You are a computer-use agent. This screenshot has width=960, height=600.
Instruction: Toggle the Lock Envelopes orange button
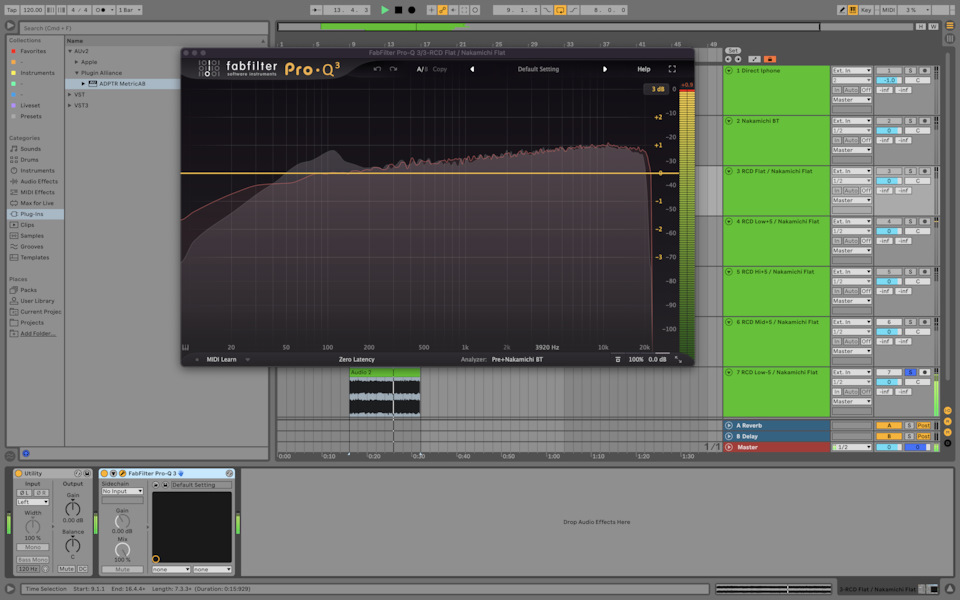point(770,59)
